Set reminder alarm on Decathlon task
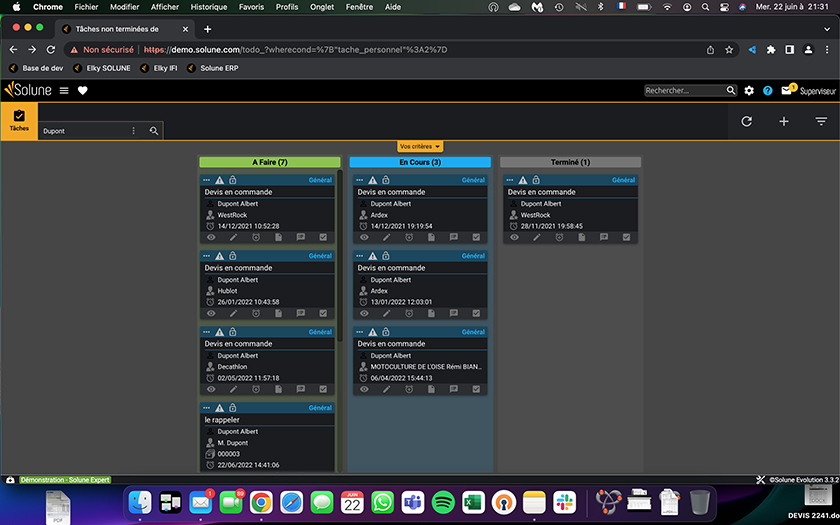This screenshot has width=840, height=525. click(256, 389)
